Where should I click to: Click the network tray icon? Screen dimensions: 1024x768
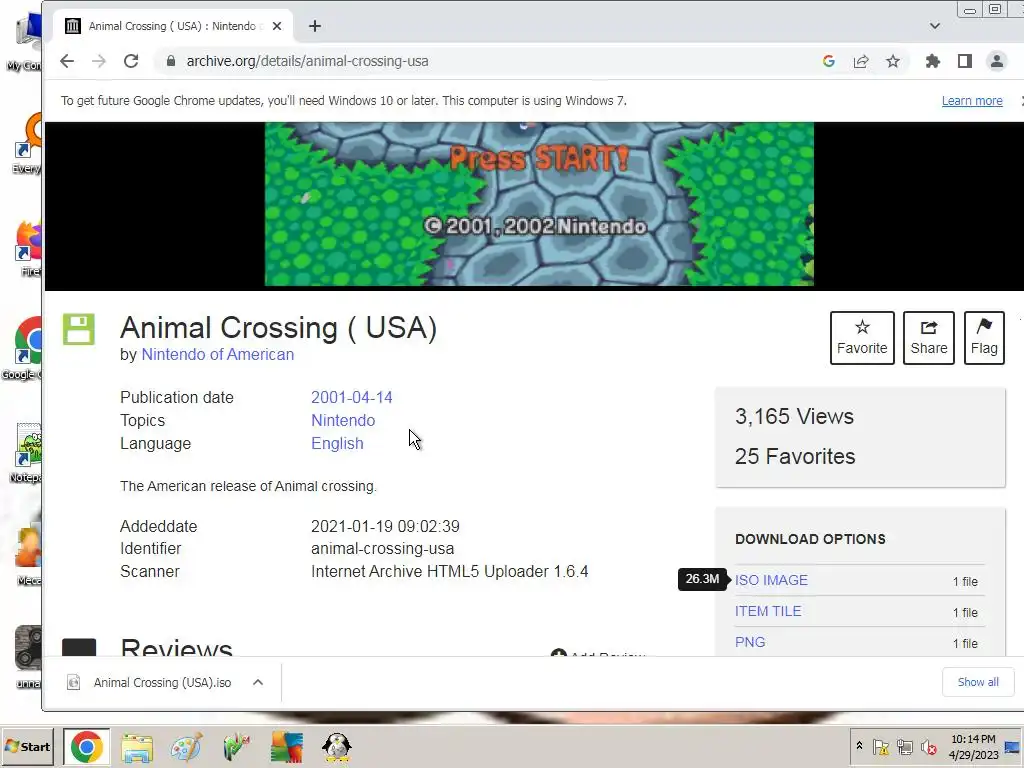904,746
